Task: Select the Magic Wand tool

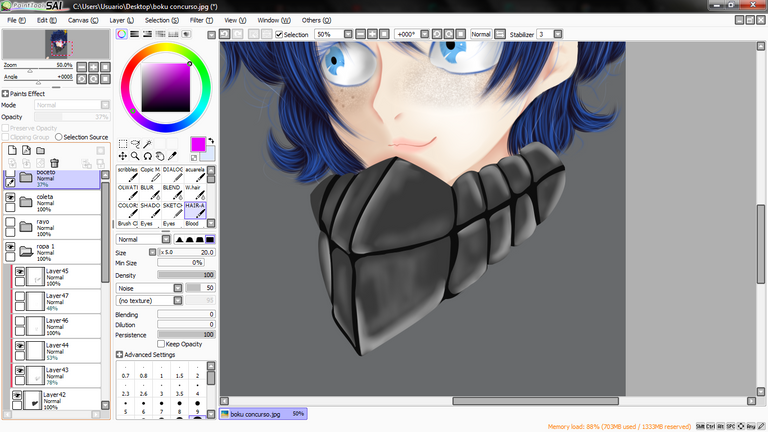Action: 147,144
